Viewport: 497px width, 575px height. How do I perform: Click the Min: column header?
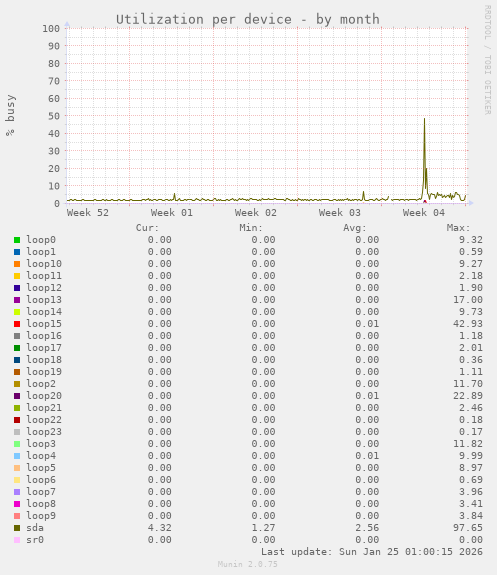click(x=251, y=228)
